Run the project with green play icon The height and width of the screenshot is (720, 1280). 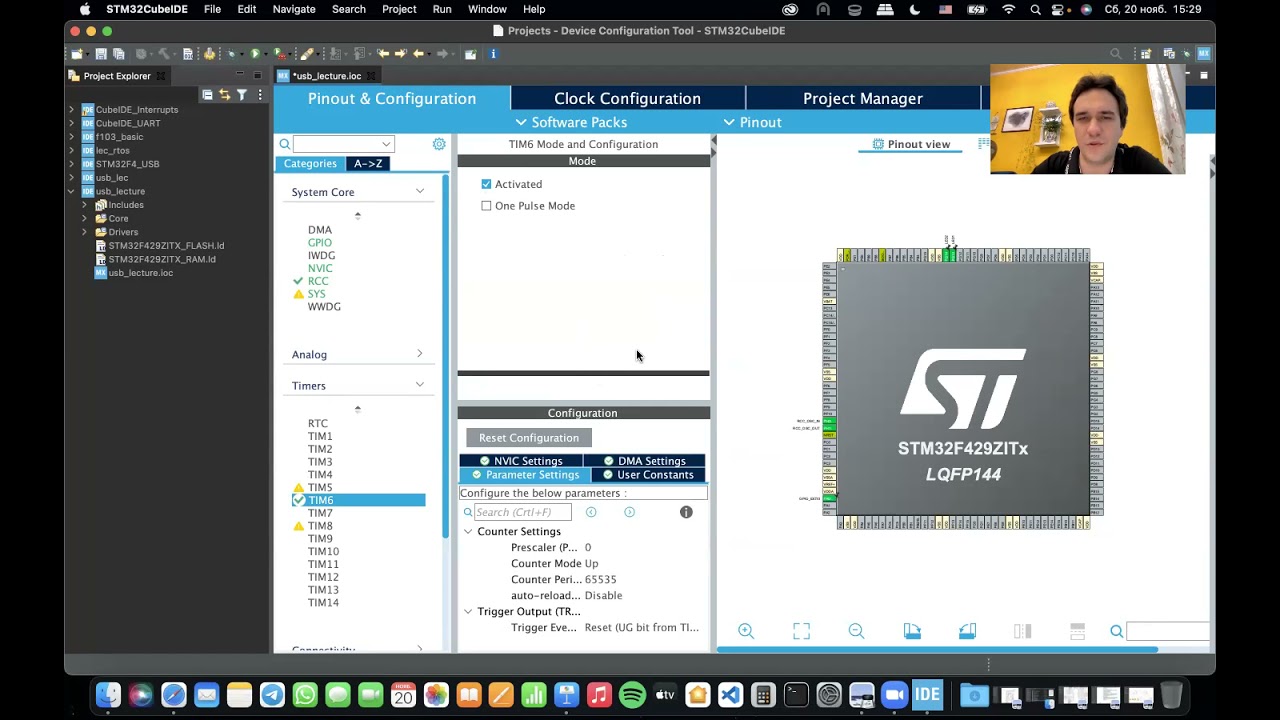tap(255, 54)
